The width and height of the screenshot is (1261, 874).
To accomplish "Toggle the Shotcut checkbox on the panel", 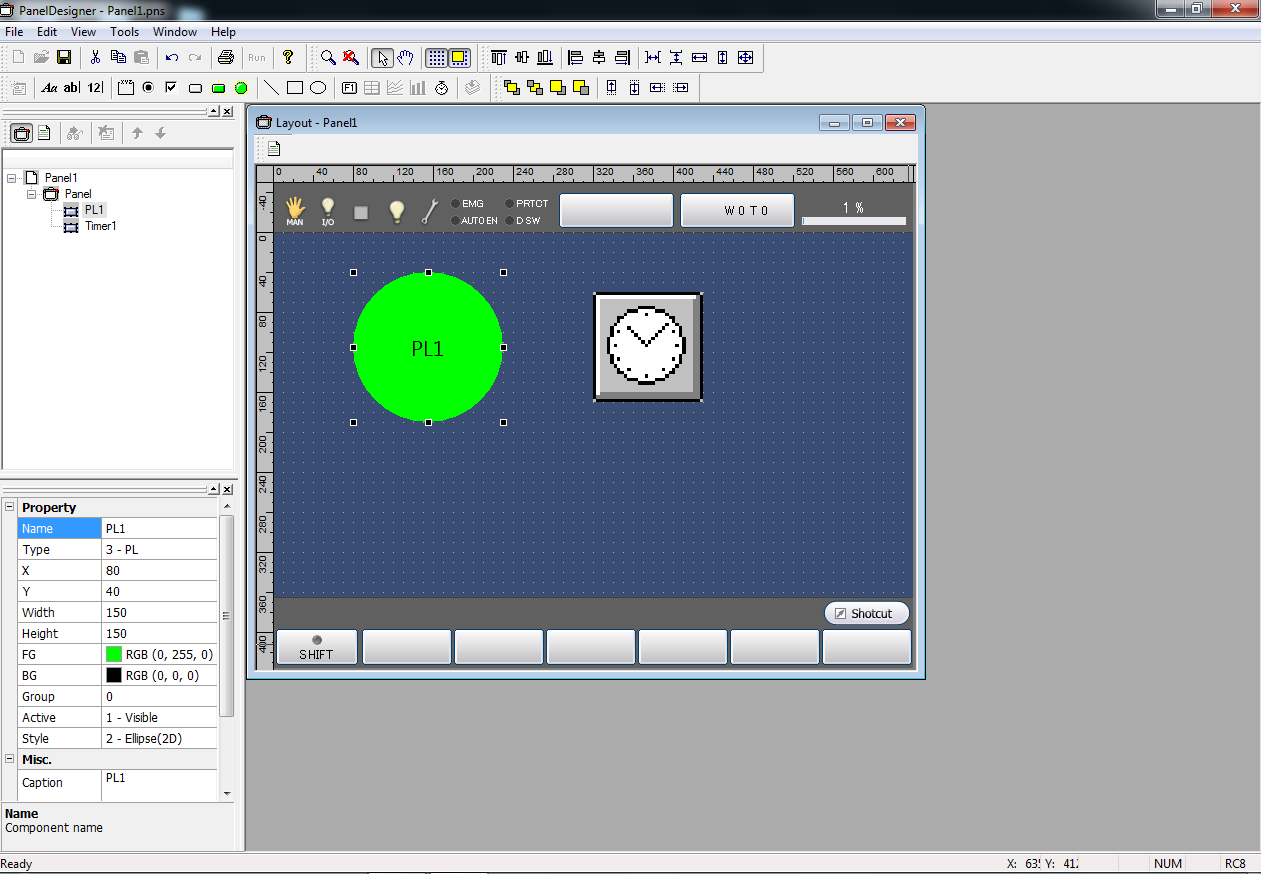I will tap(840, 614).
